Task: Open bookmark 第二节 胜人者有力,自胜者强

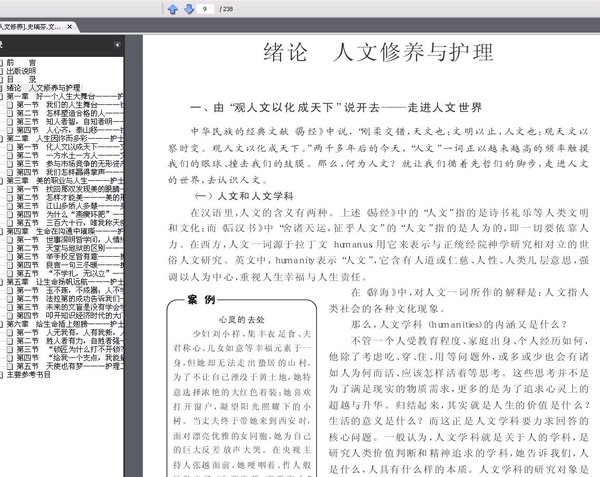Action: pos(70,341)
